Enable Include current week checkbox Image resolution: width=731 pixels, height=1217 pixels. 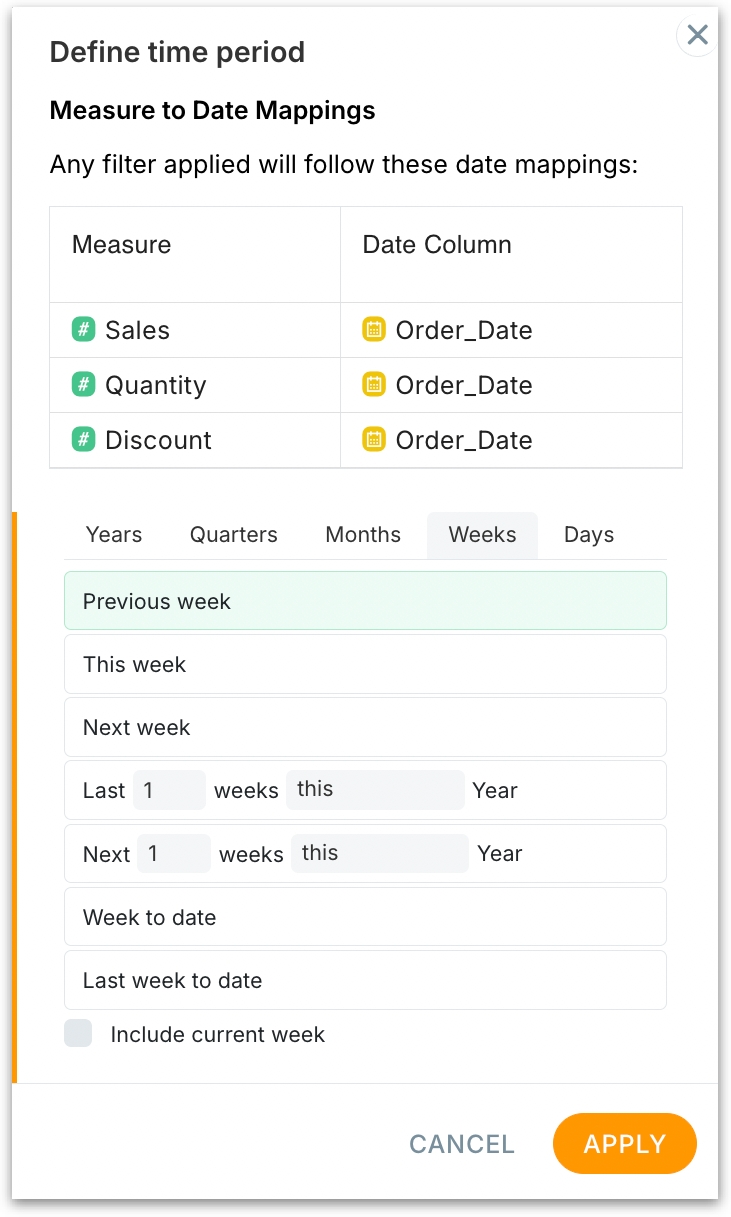78,1034
